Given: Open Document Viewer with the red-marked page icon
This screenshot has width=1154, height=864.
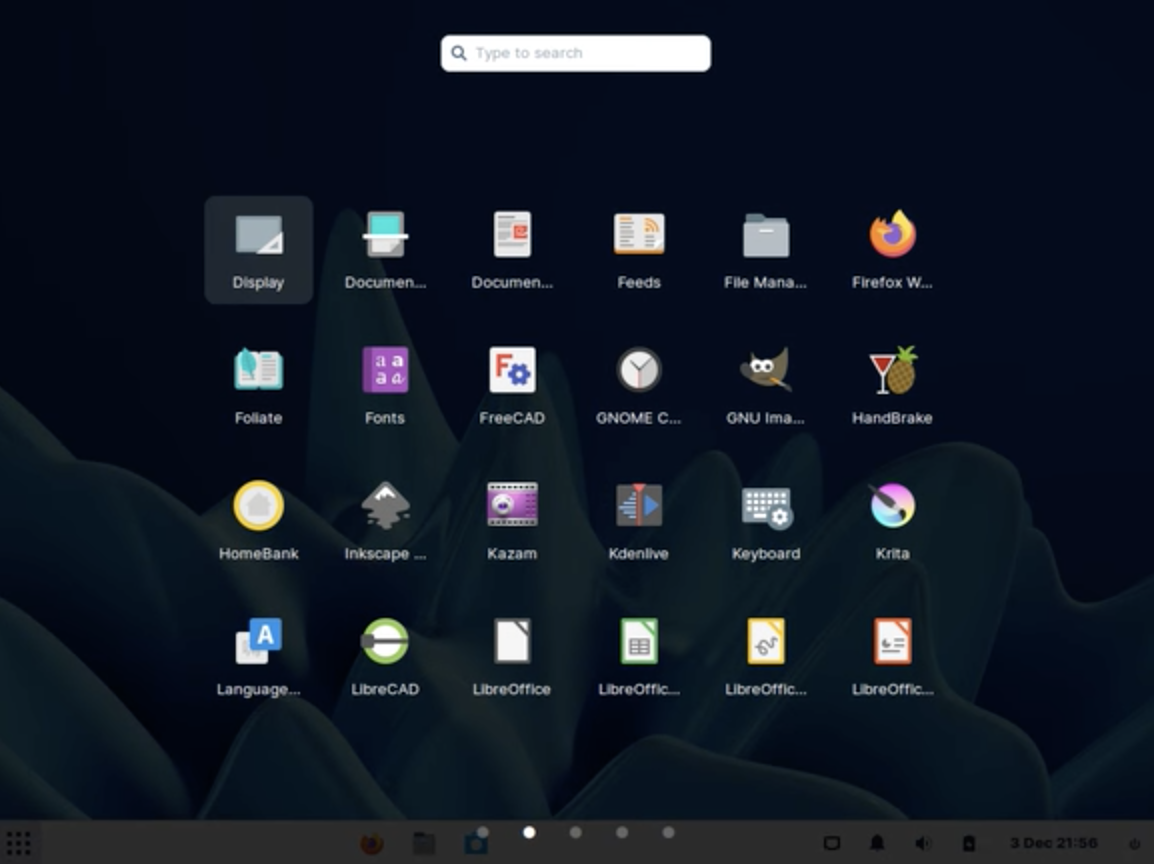Looking at the screenshot, I should click(x=512, y=250).
